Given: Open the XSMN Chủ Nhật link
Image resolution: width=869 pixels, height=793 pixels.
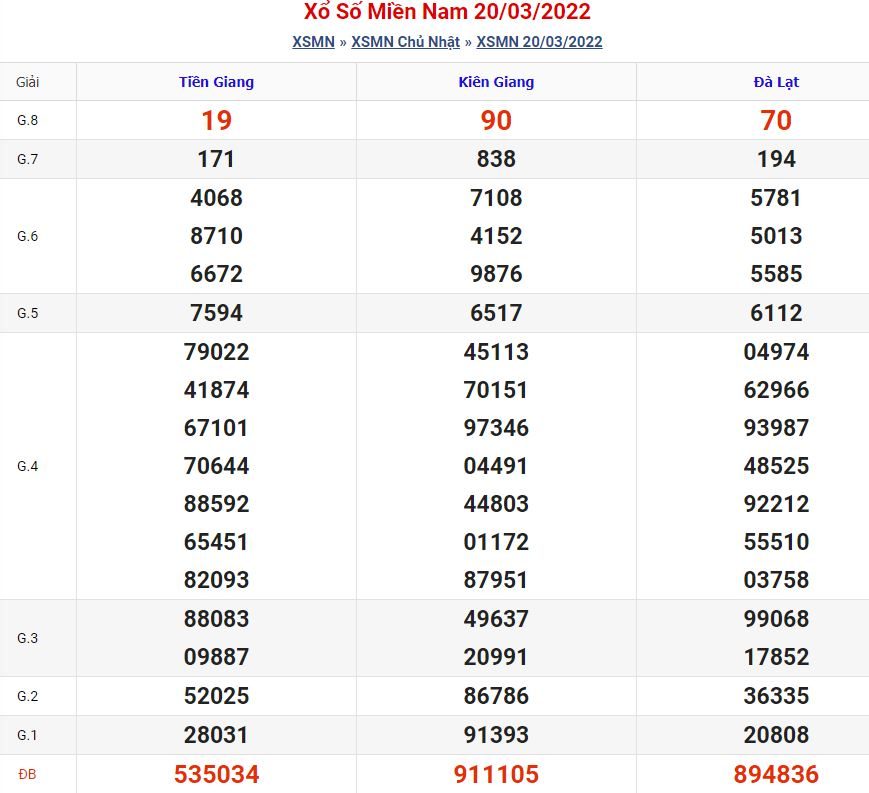Looking at the screenshot, I should coord(406,42).
